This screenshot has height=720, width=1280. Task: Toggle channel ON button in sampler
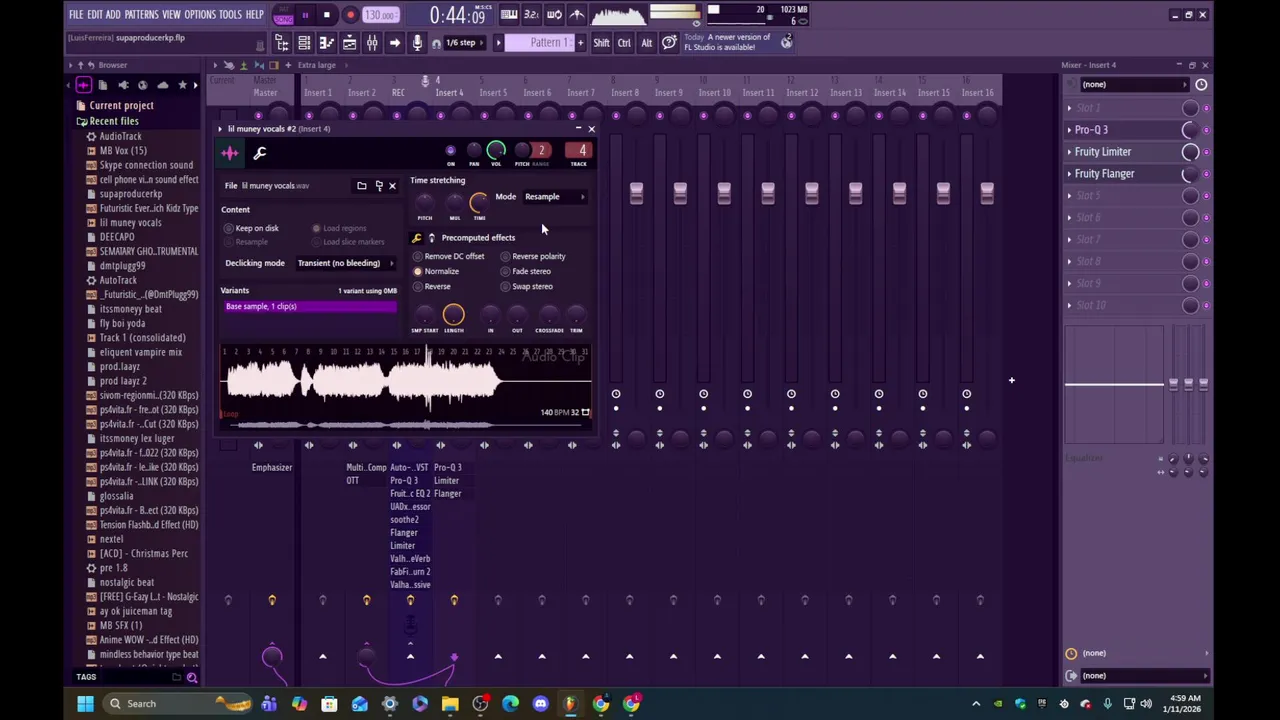click(x=450, y=151)
